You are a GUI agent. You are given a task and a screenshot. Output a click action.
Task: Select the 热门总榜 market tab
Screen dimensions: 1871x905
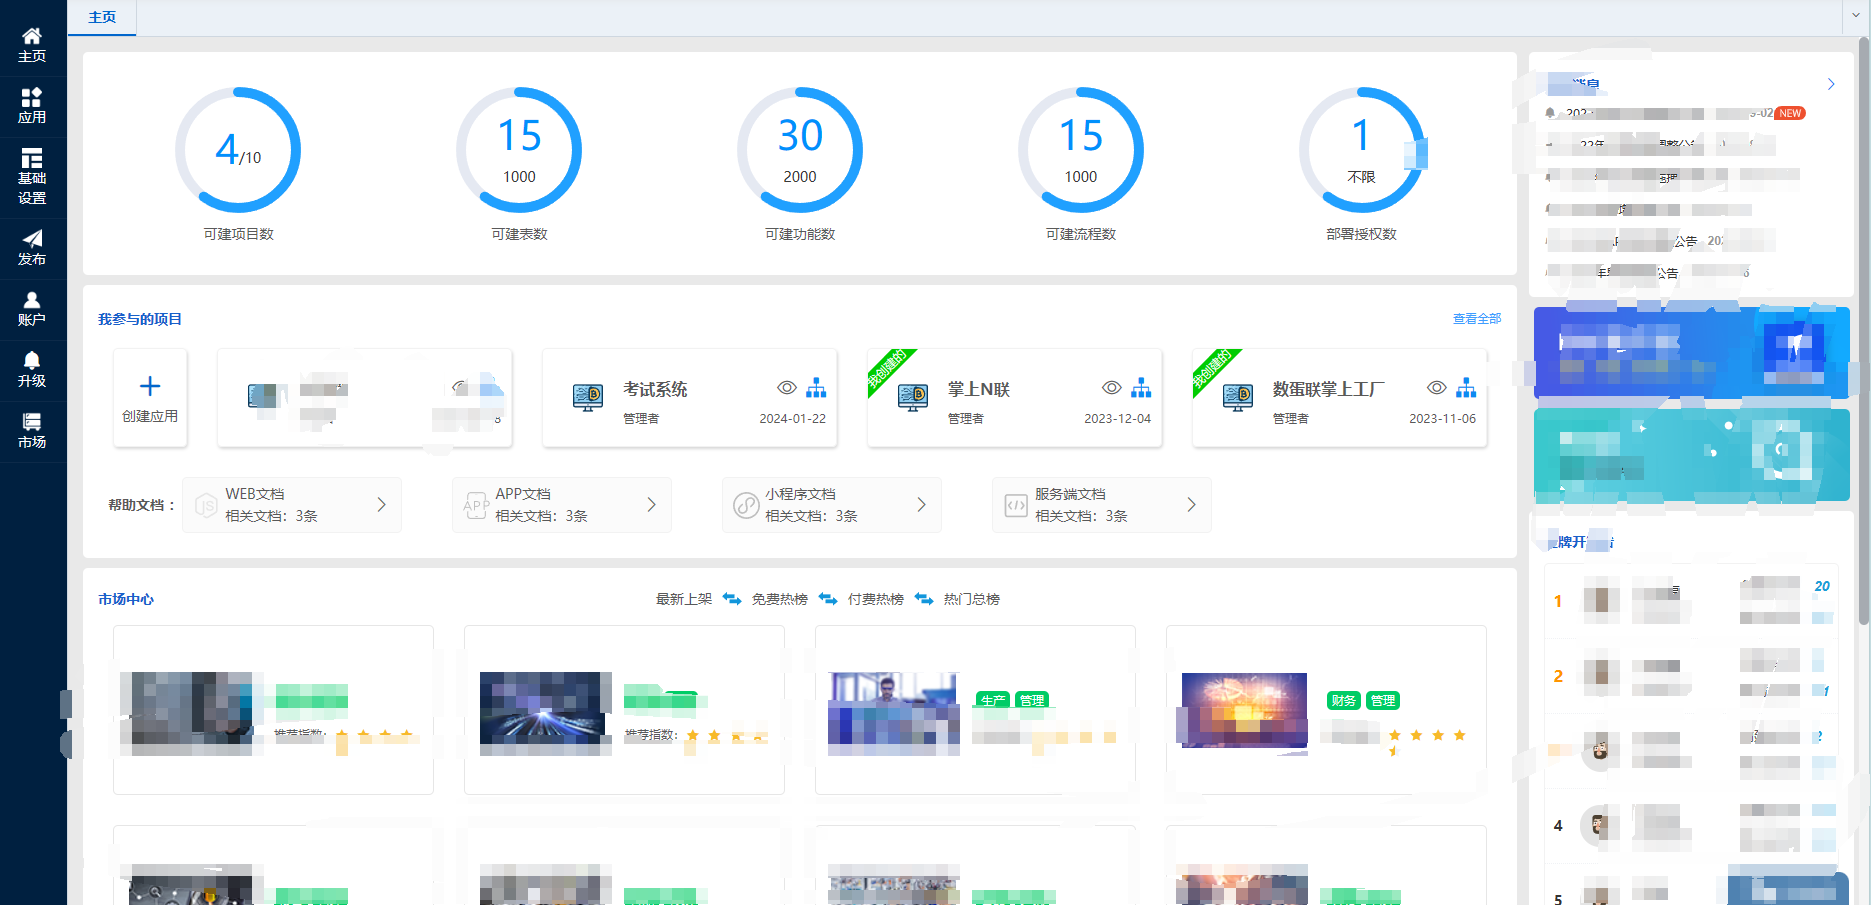[972, 599]
